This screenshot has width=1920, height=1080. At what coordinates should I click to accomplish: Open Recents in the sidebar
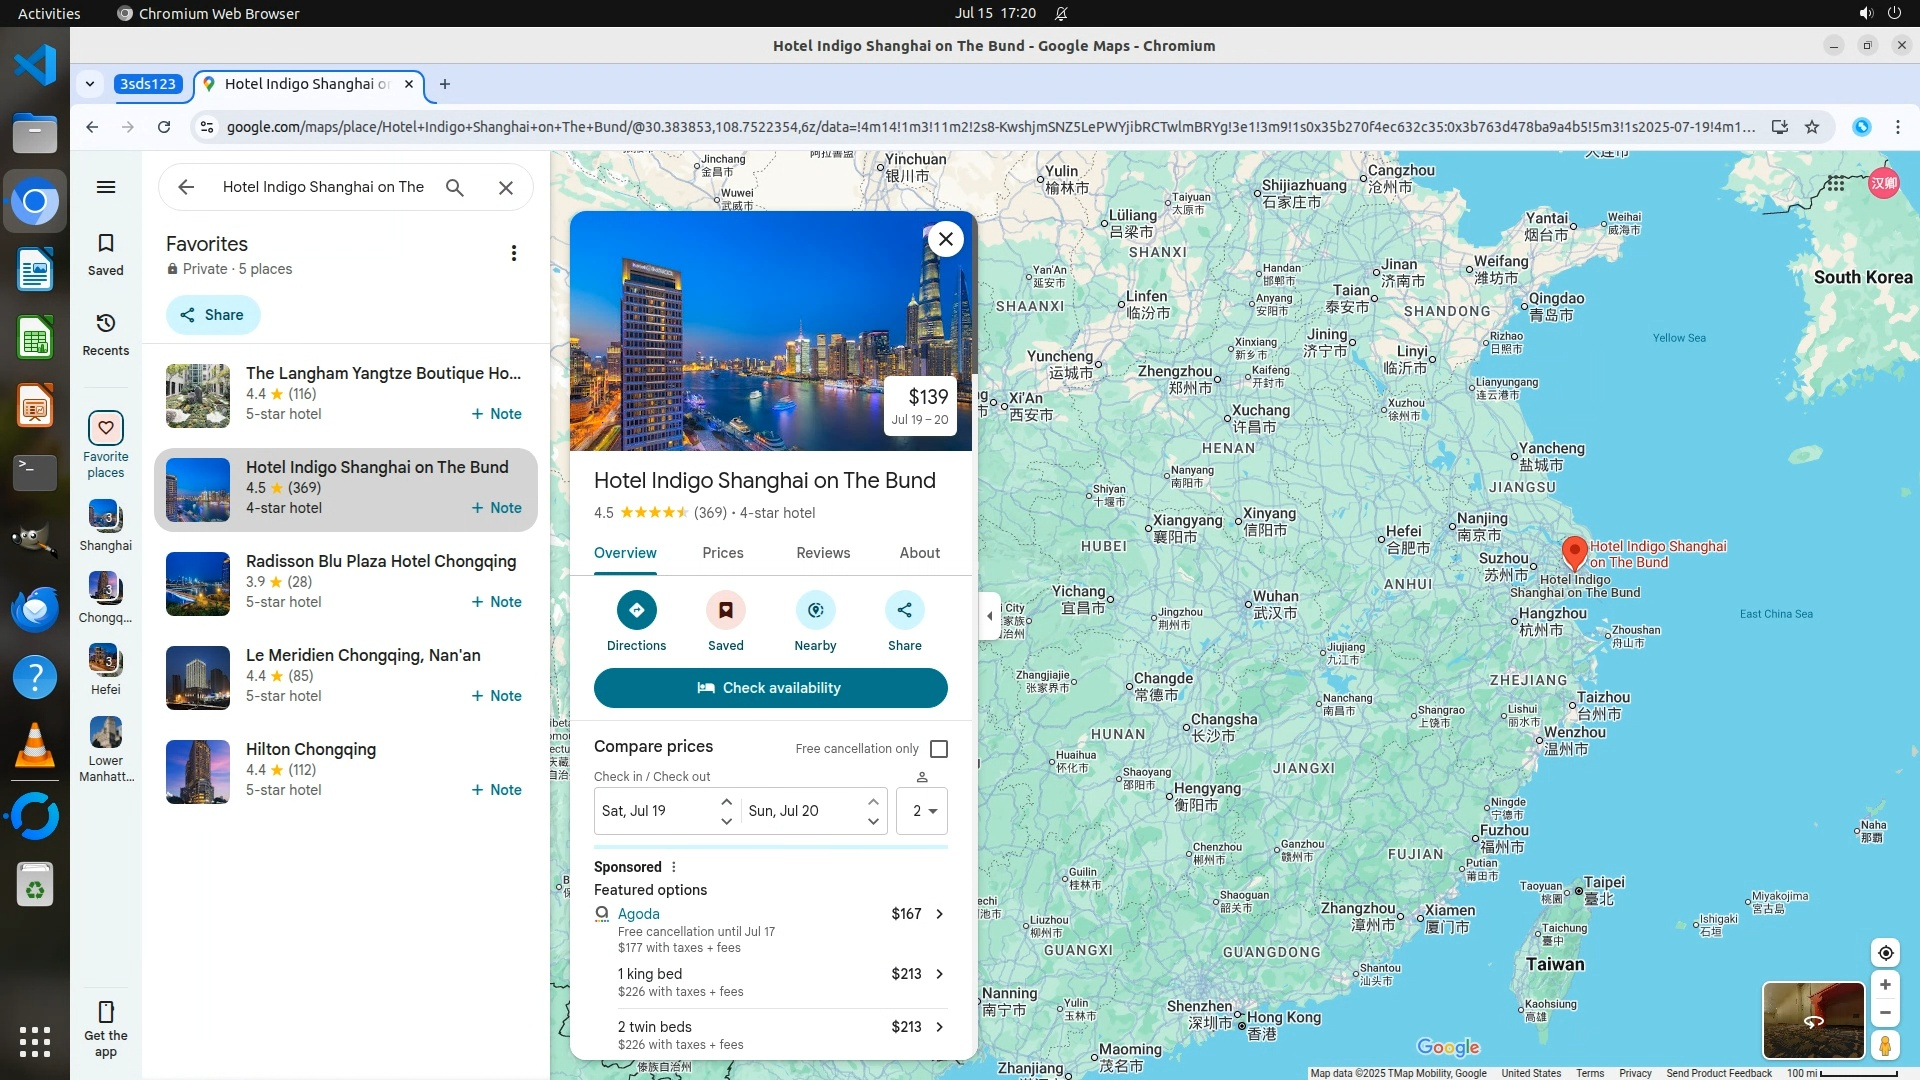[106, 333]
